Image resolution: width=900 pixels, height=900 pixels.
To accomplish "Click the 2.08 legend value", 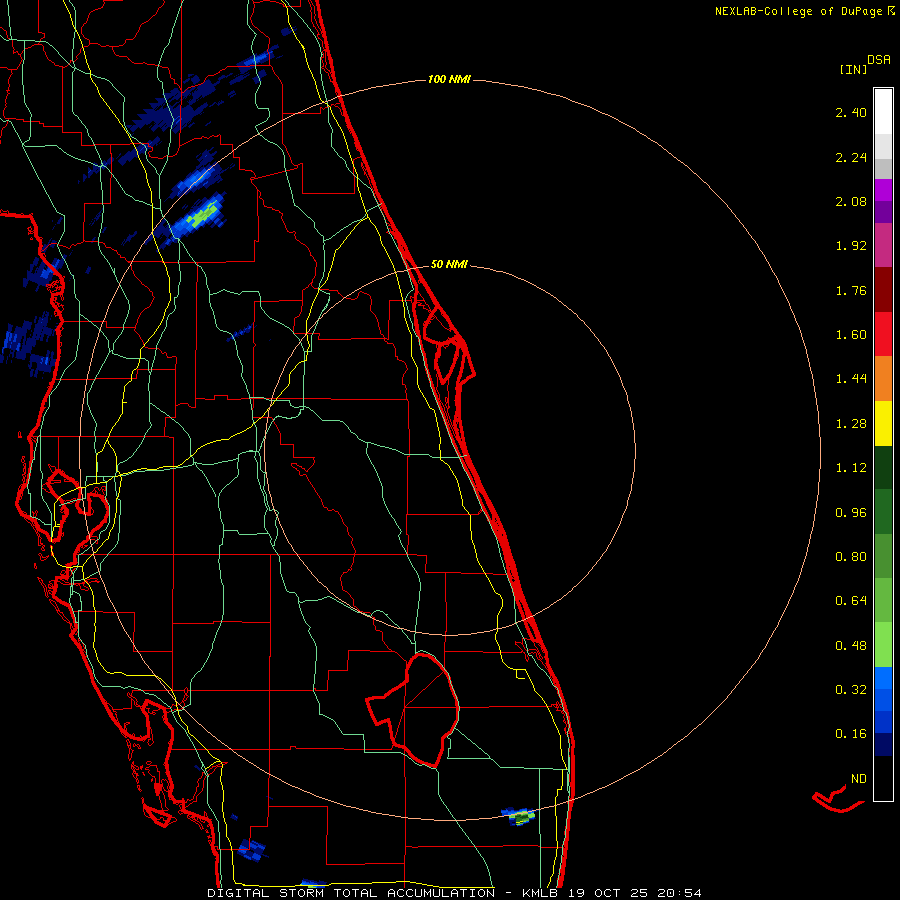I will click(x=851, y=201).
